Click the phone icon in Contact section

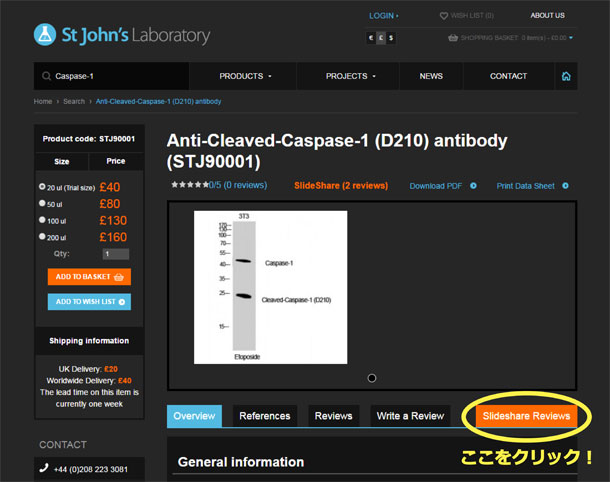point(44,468)
